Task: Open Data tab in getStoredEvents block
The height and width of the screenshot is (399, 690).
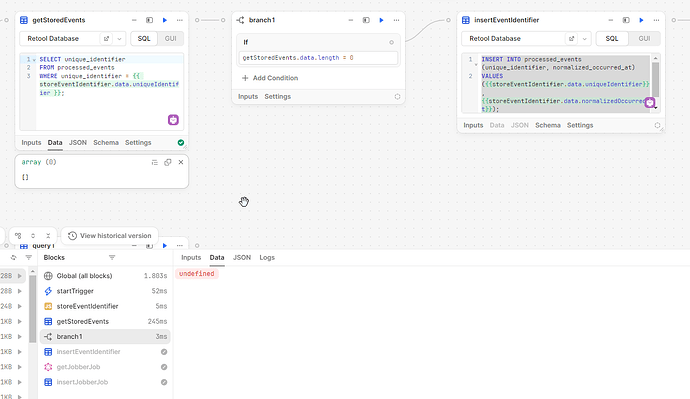Action: pyautogui.click(x=55, y=143)
